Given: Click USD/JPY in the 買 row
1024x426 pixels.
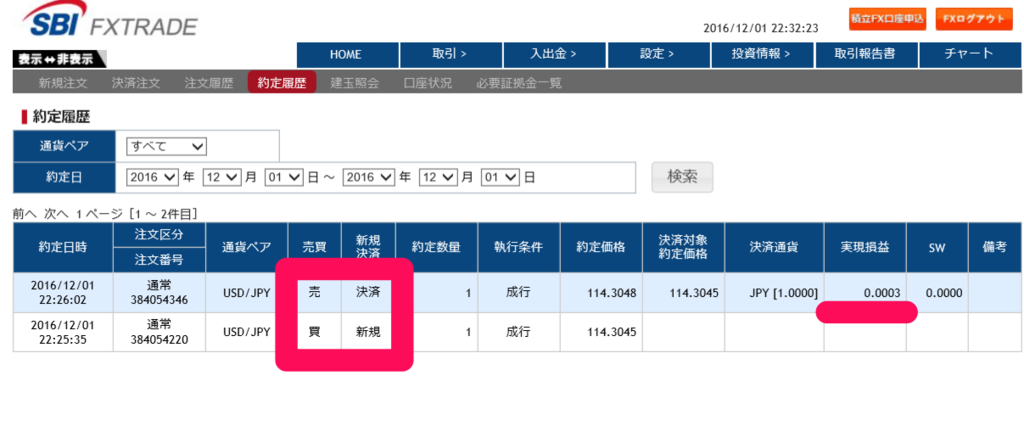Looking at the screenshot, I should [x=246, y=332].
